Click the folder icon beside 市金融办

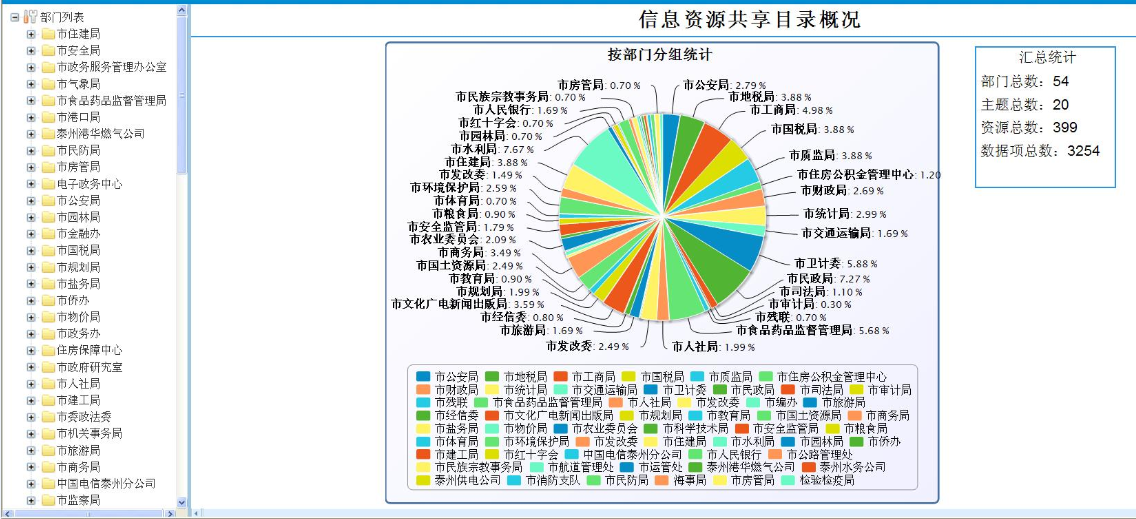47,234
